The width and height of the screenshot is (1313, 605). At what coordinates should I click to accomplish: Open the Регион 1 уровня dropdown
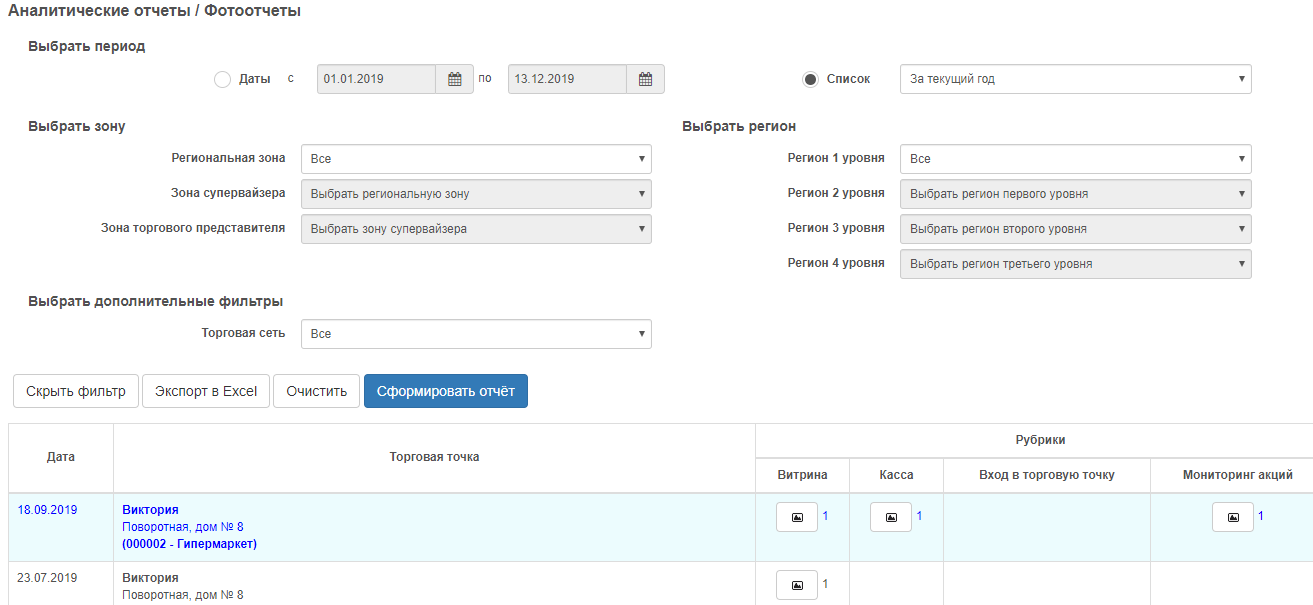pos(1075,159)
